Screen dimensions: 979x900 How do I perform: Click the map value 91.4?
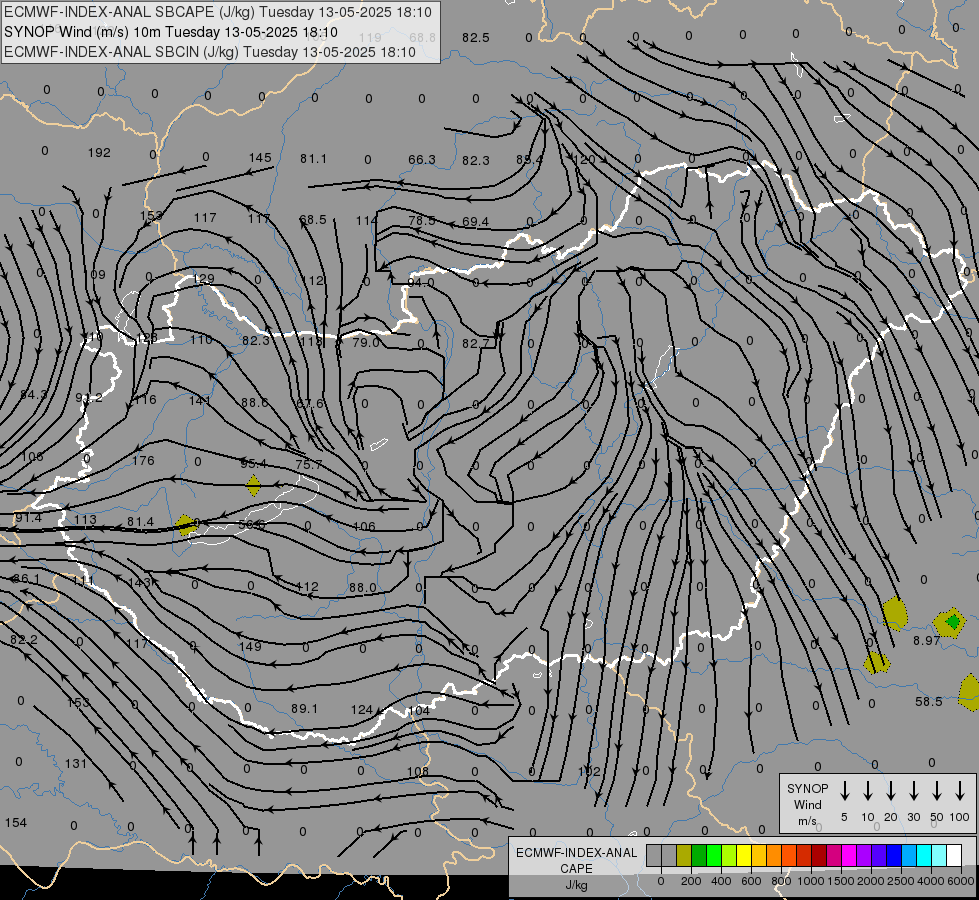[x=28, y=518]
